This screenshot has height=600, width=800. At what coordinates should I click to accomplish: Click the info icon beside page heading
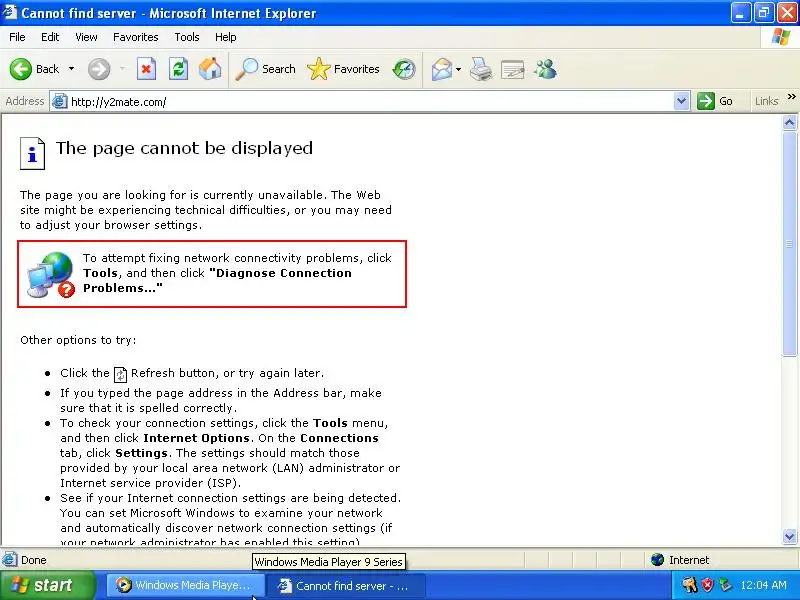[32, 153]
